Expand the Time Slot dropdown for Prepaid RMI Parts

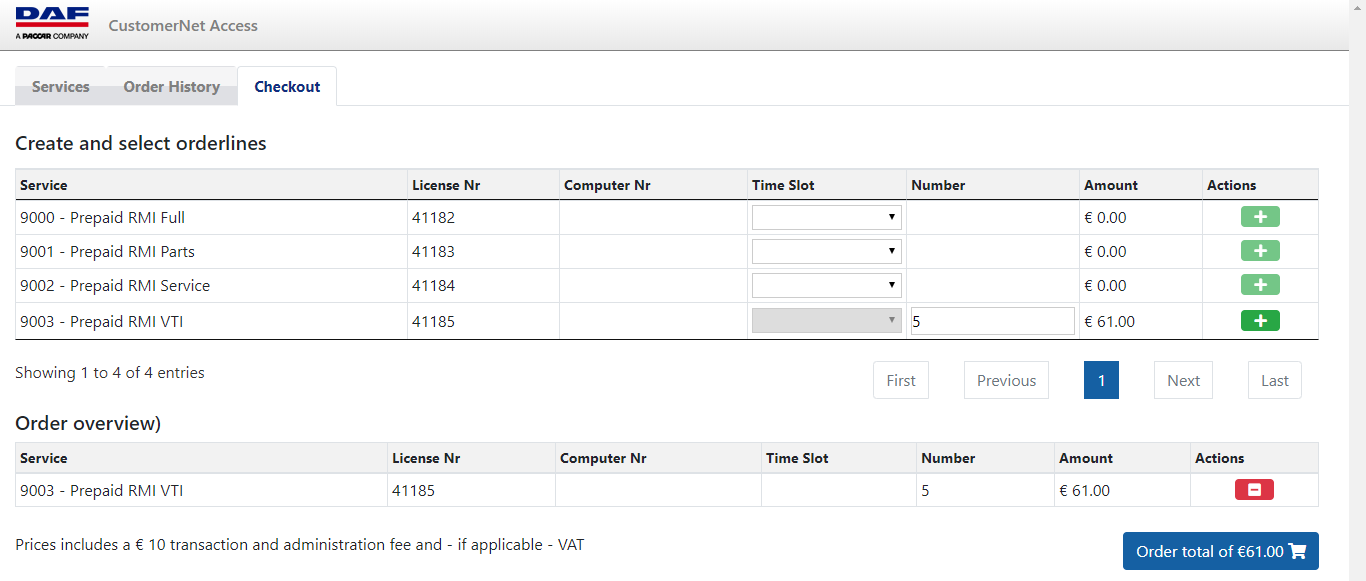point(825,250)
